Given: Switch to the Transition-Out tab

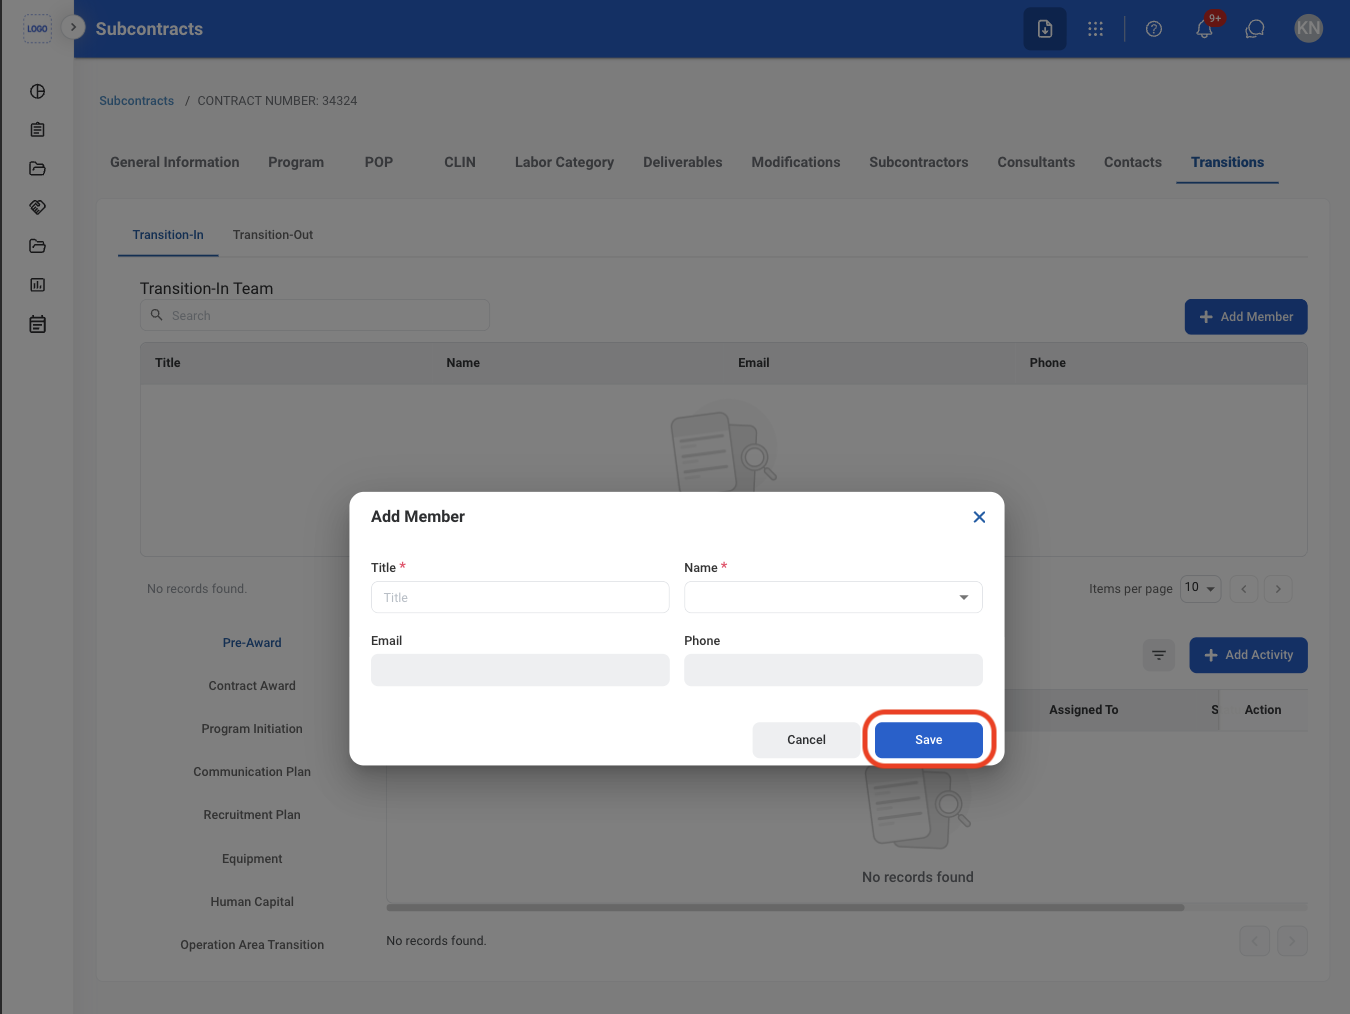Looking at the screenshot, I should 273,235.
